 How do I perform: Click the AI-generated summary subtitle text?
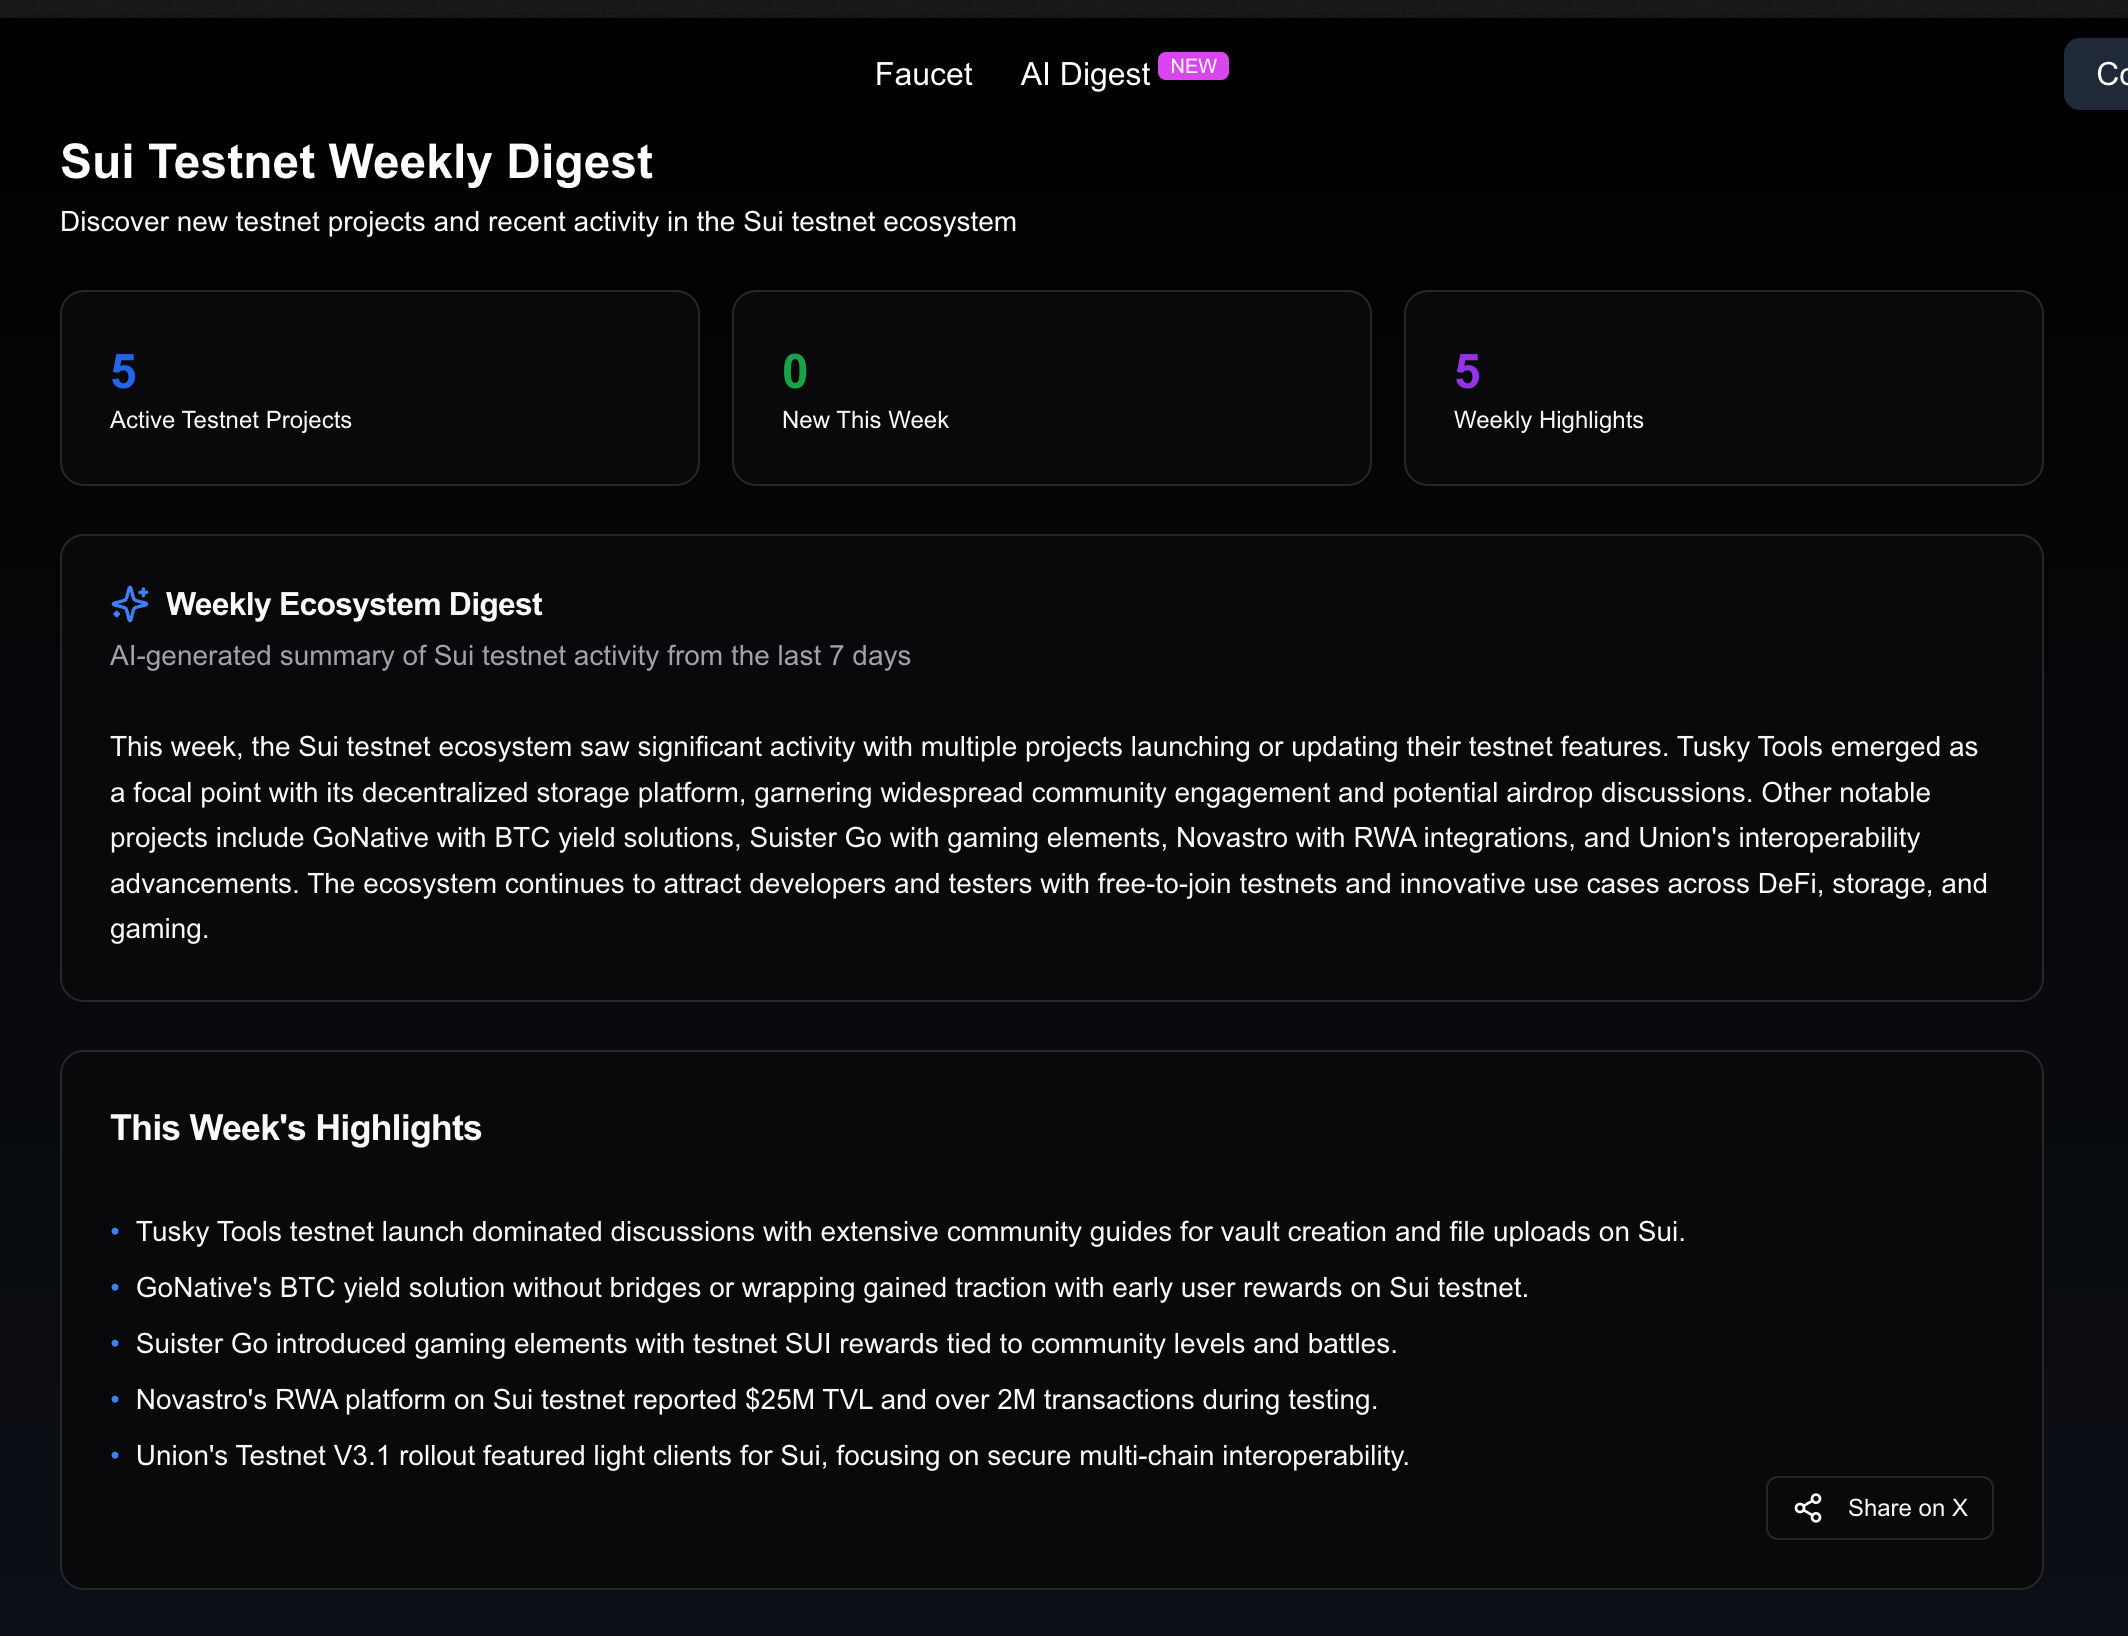510,656
